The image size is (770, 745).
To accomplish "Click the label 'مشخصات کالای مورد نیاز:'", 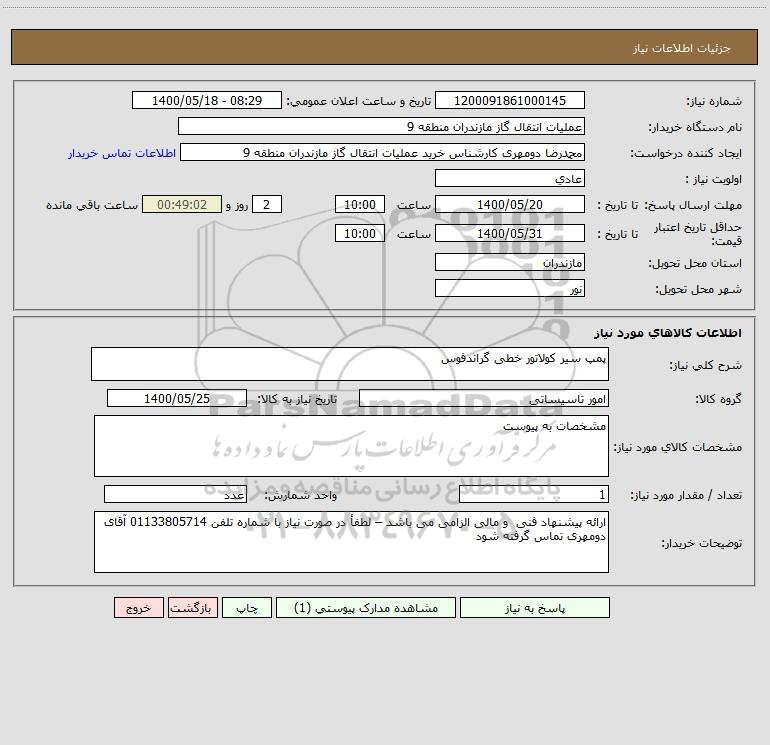I will coord(678,447).
